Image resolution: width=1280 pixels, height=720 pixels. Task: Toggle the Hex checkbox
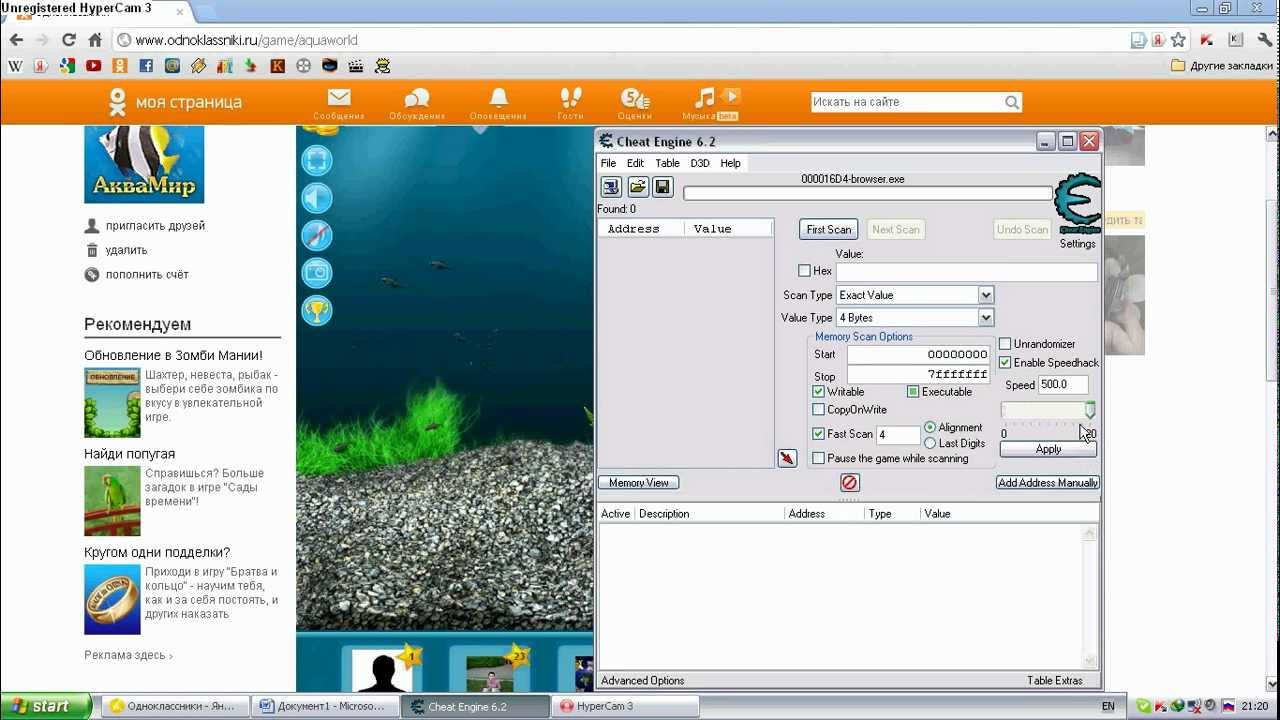click(805, 271)
